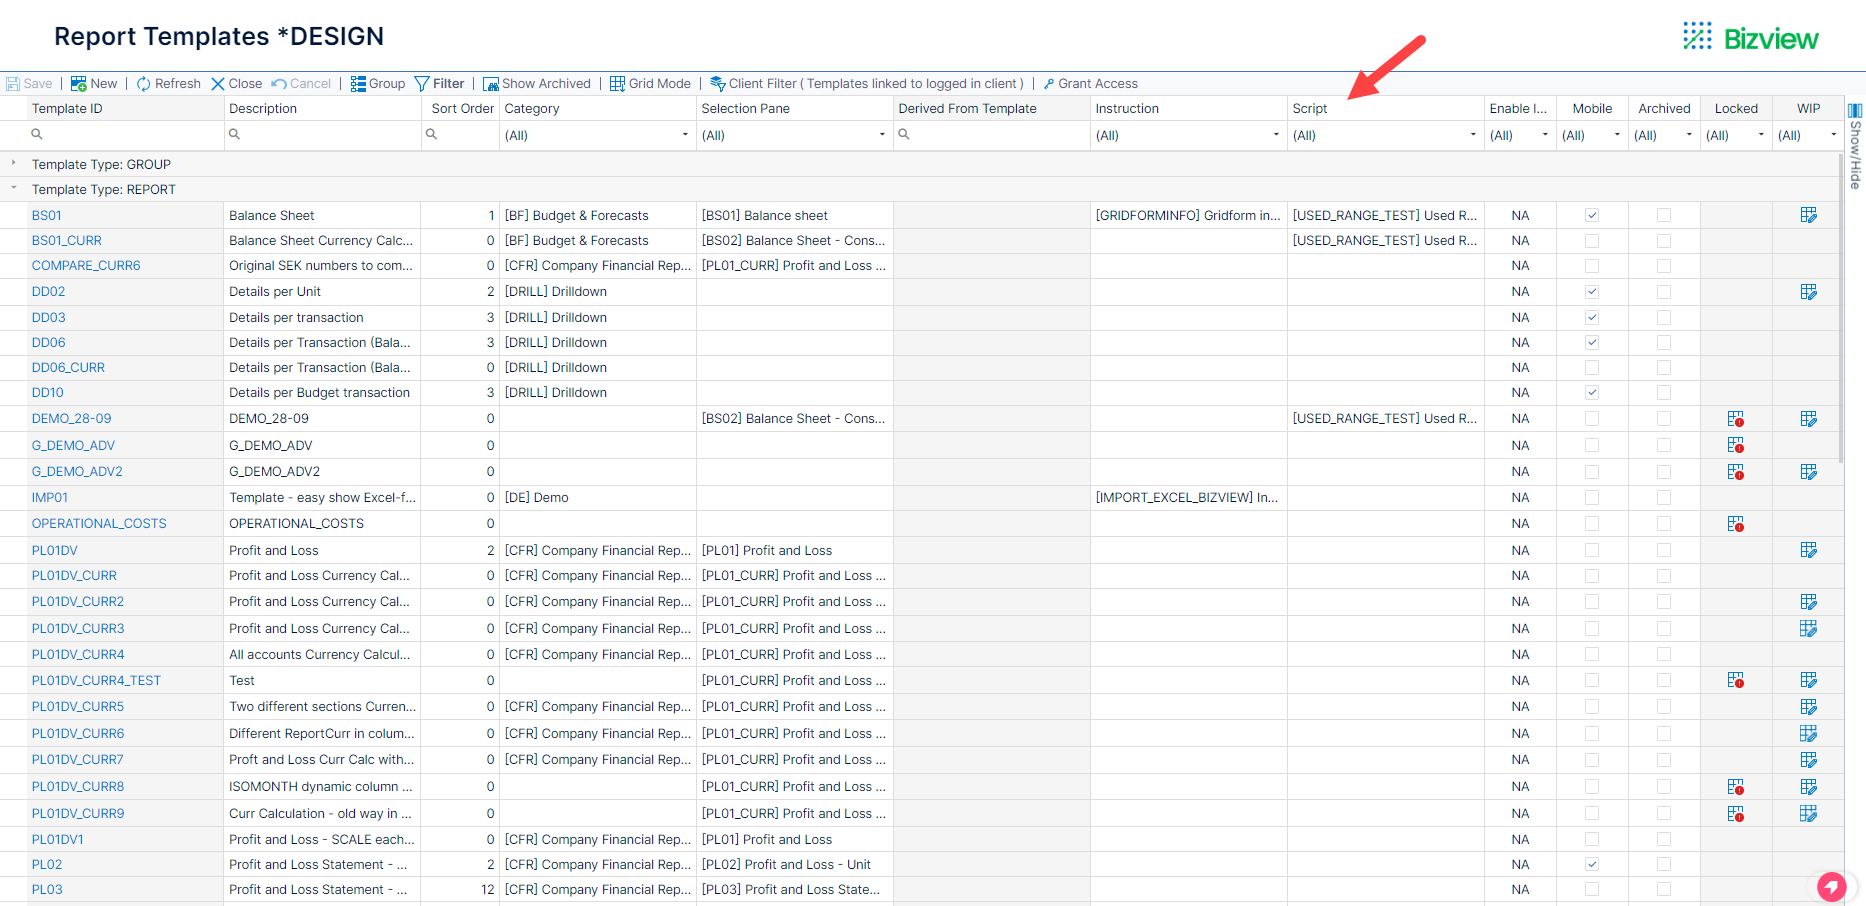Click the WIP grid icon on the BS01 row
The image size is (1866, 906).
(x=1808, y=214)
